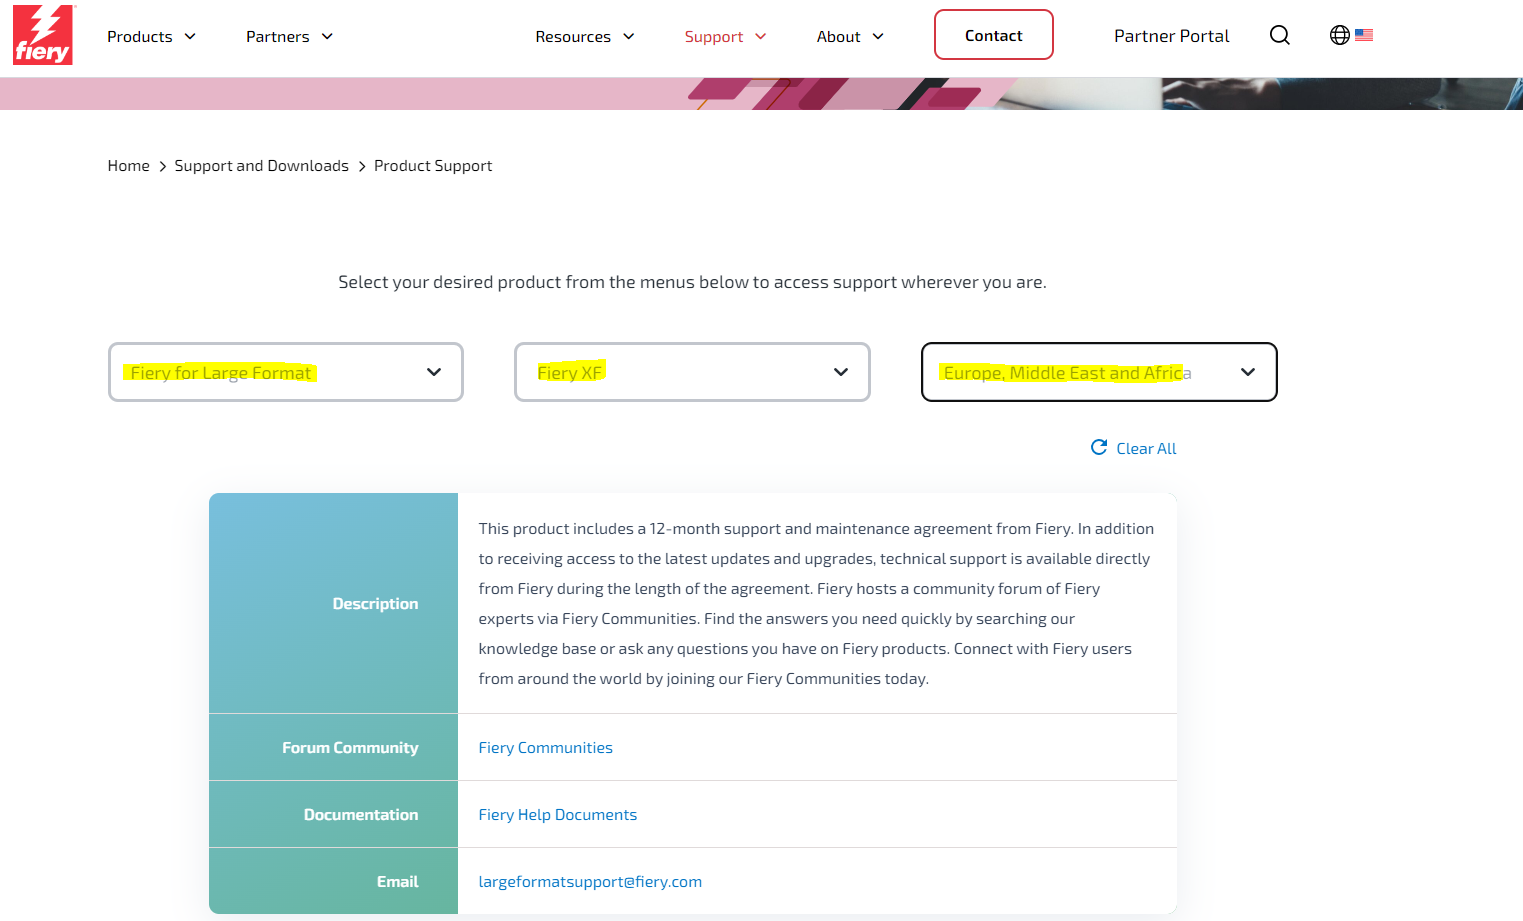Click the Fiery logo icon

(43, 36)
